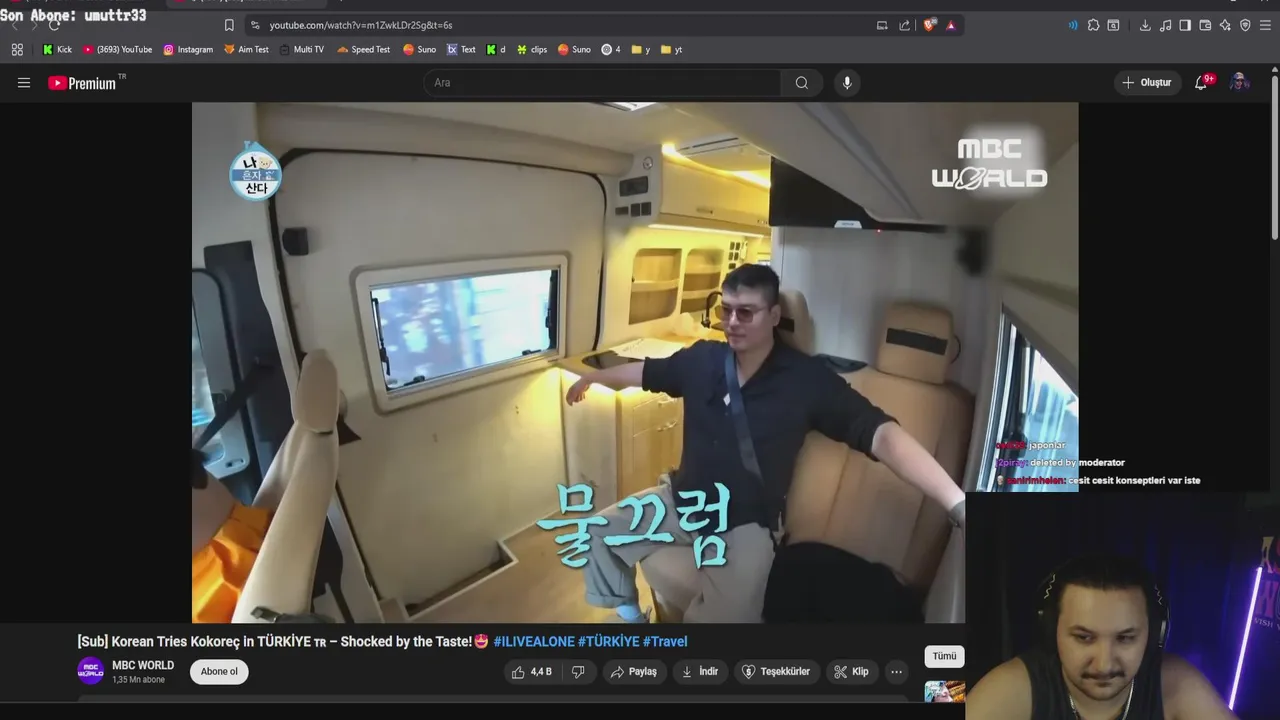The height and width of the screenshot is (720, 1280).
Task: Open Suno bookmark next to clips
Action: pyautogui.click(x=574, y=49)
